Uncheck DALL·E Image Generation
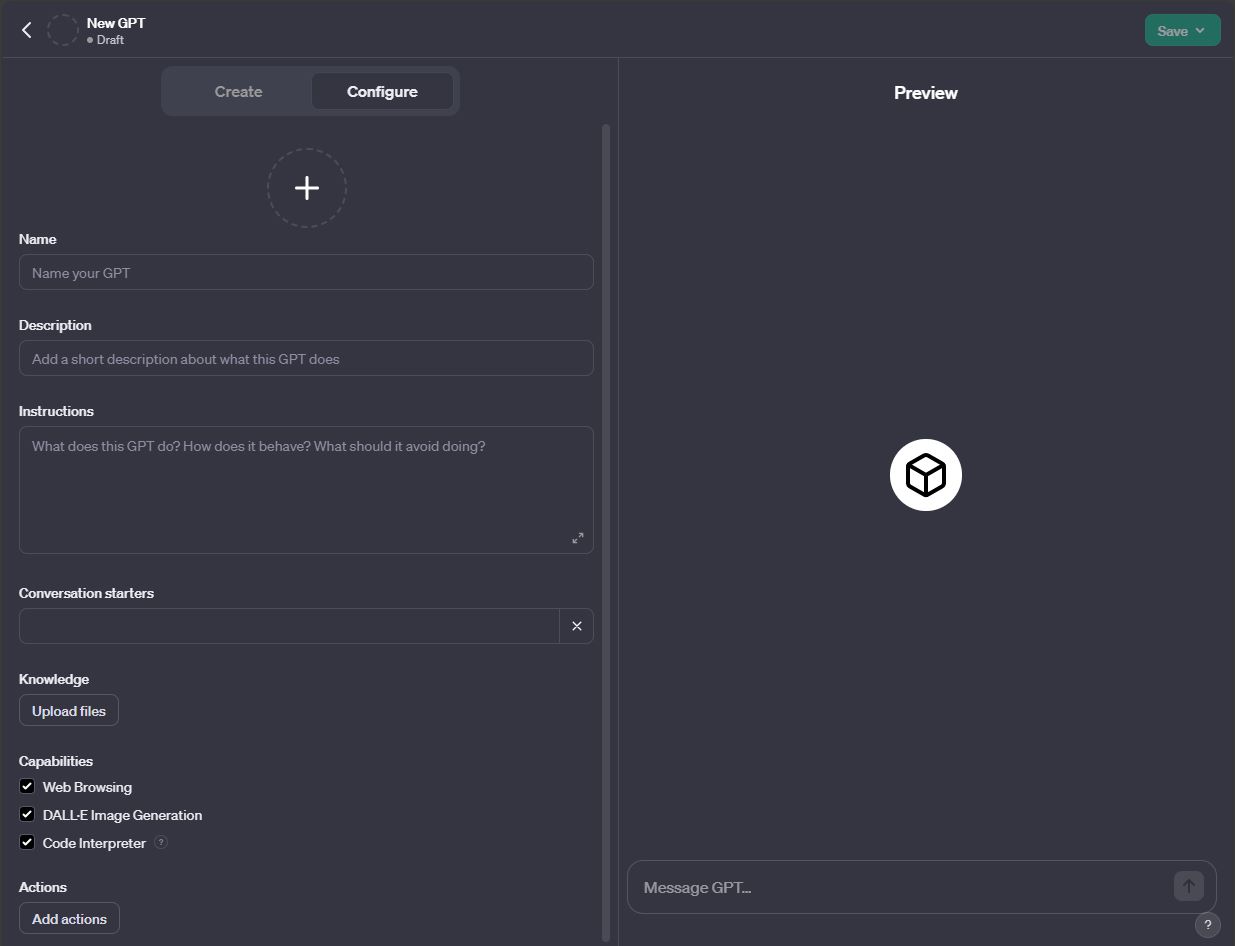This screenshot has height=946, width=1235. [27, 815]
